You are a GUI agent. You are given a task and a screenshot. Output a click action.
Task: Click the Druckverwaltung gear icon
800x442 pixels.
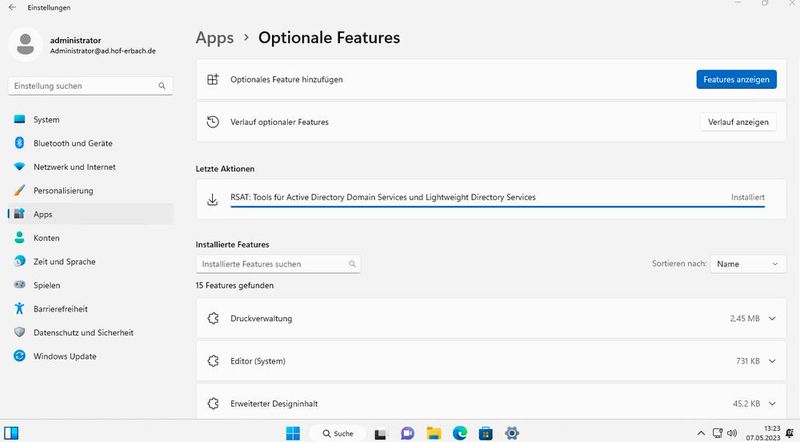point(213,318)
